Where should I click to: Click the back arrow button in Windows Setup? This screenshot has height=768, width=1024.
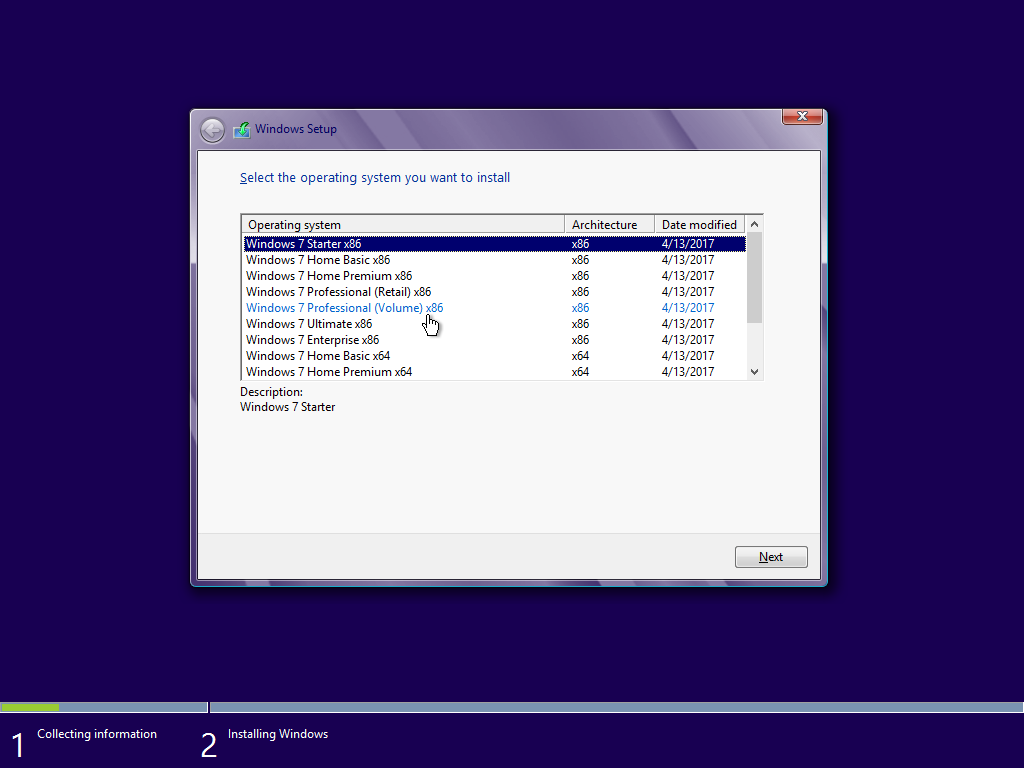[212, 130]
